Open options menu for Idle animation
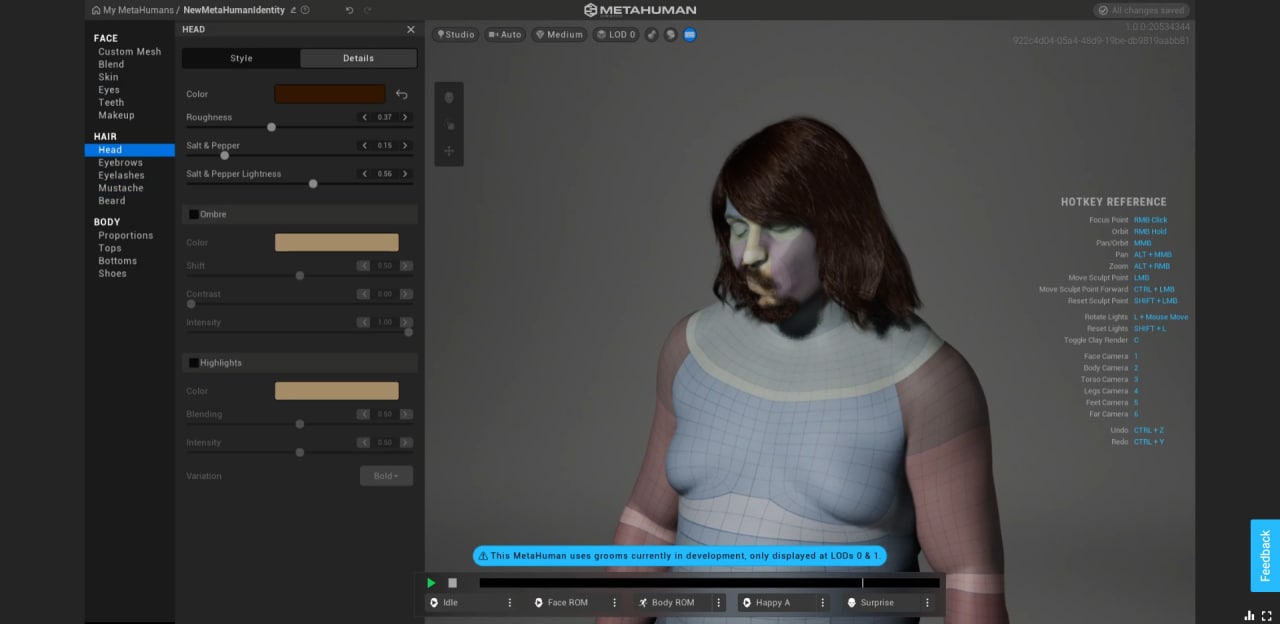 510,603
